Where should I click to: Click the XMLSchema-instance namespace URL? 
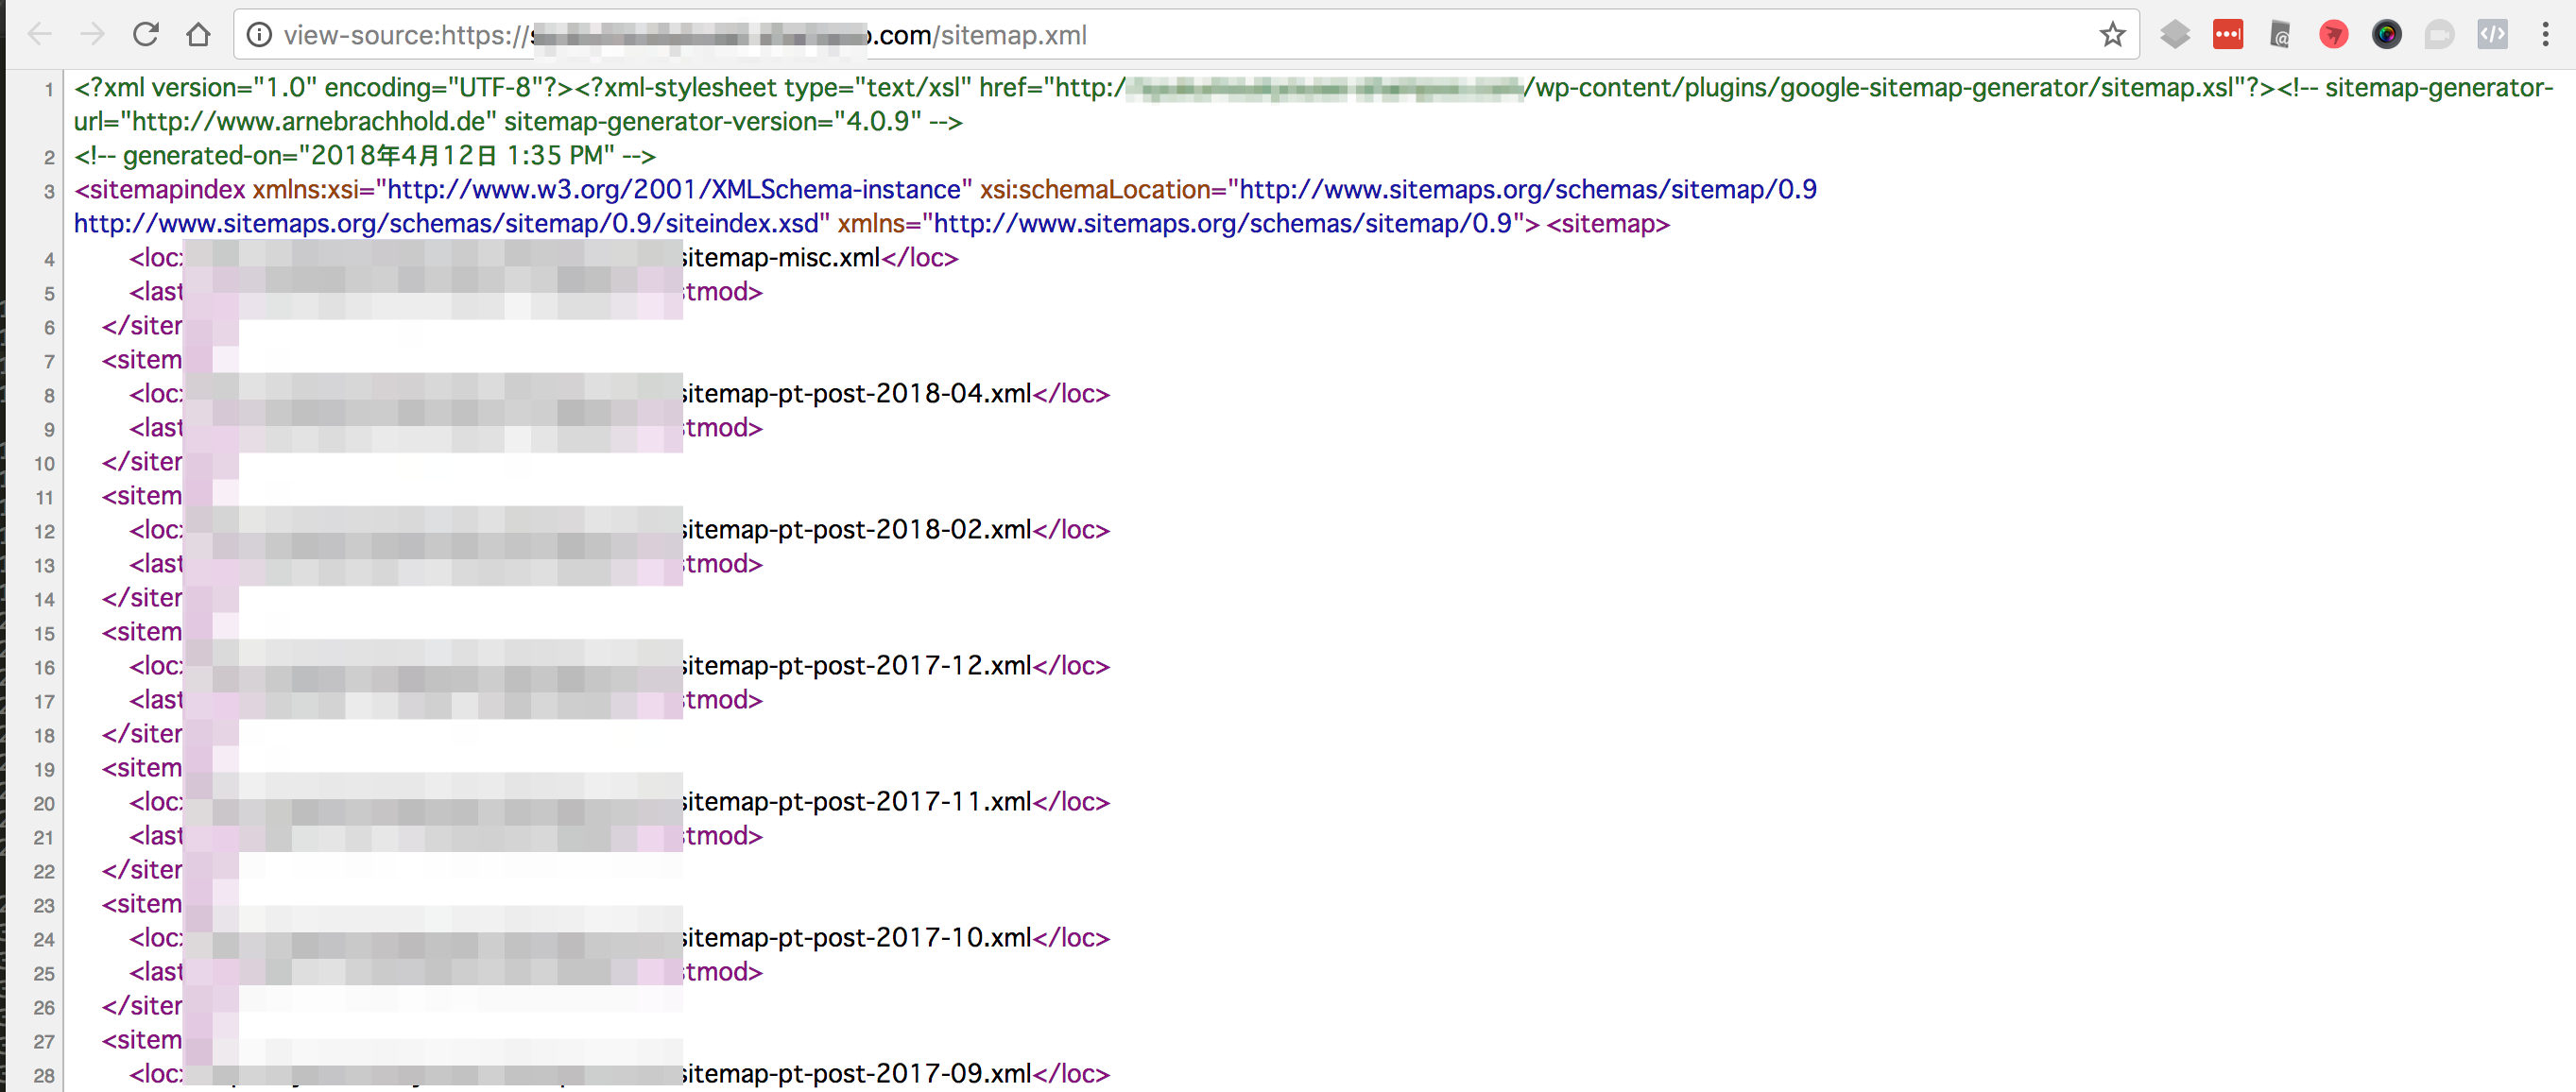click(673, 190)
